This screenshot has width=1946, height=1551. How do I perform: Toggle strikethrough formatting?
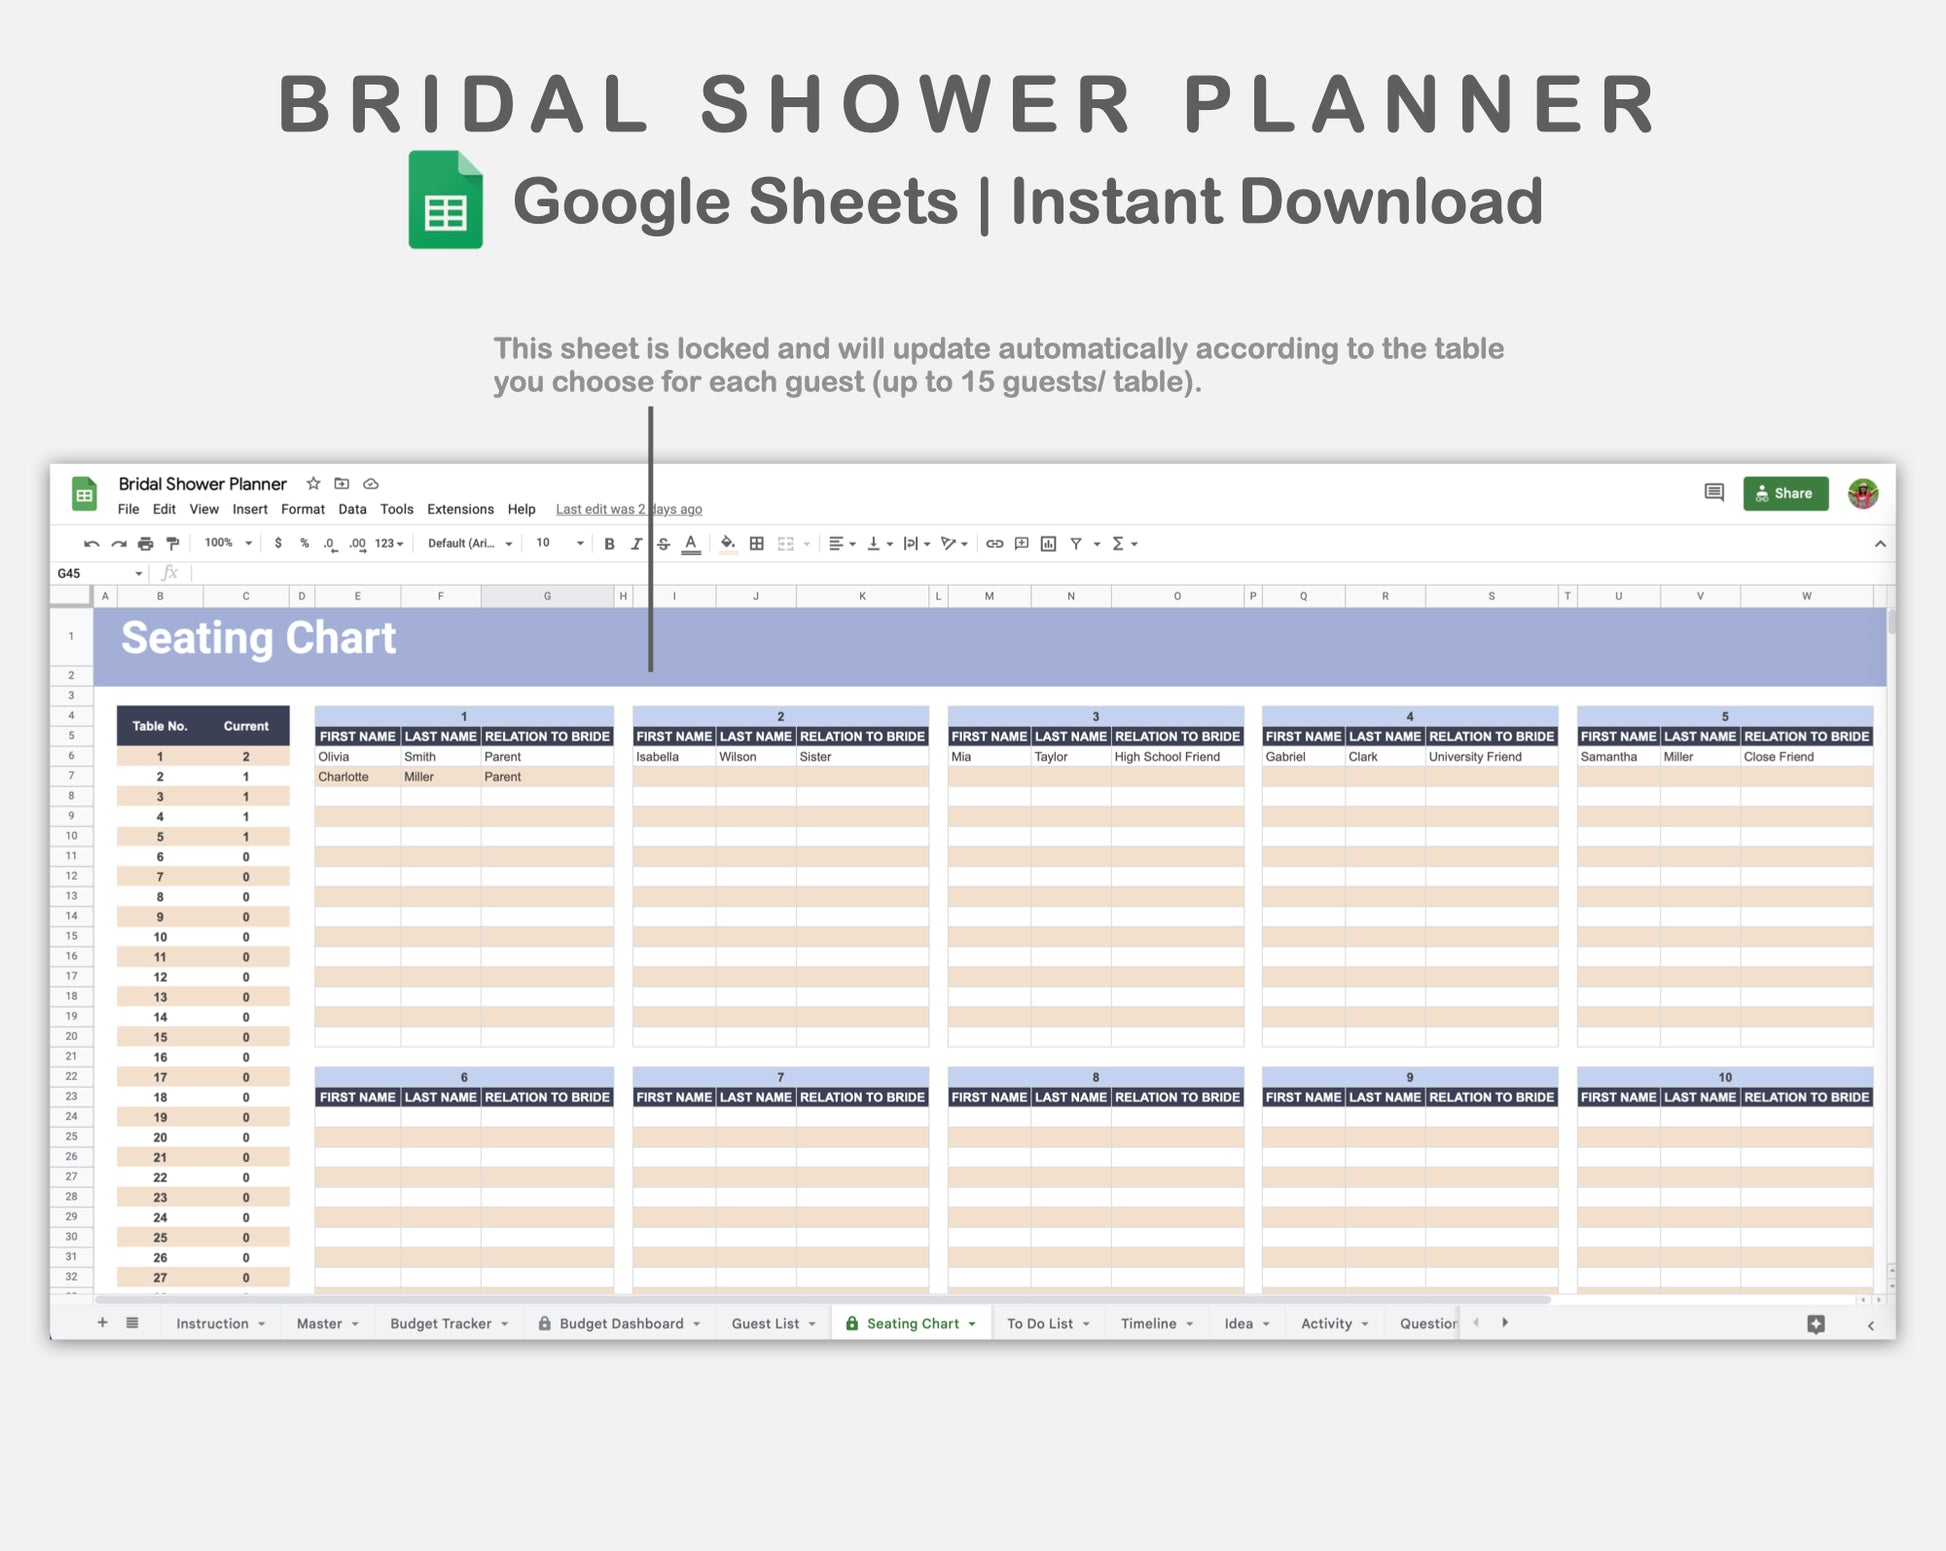coord(663,544)
